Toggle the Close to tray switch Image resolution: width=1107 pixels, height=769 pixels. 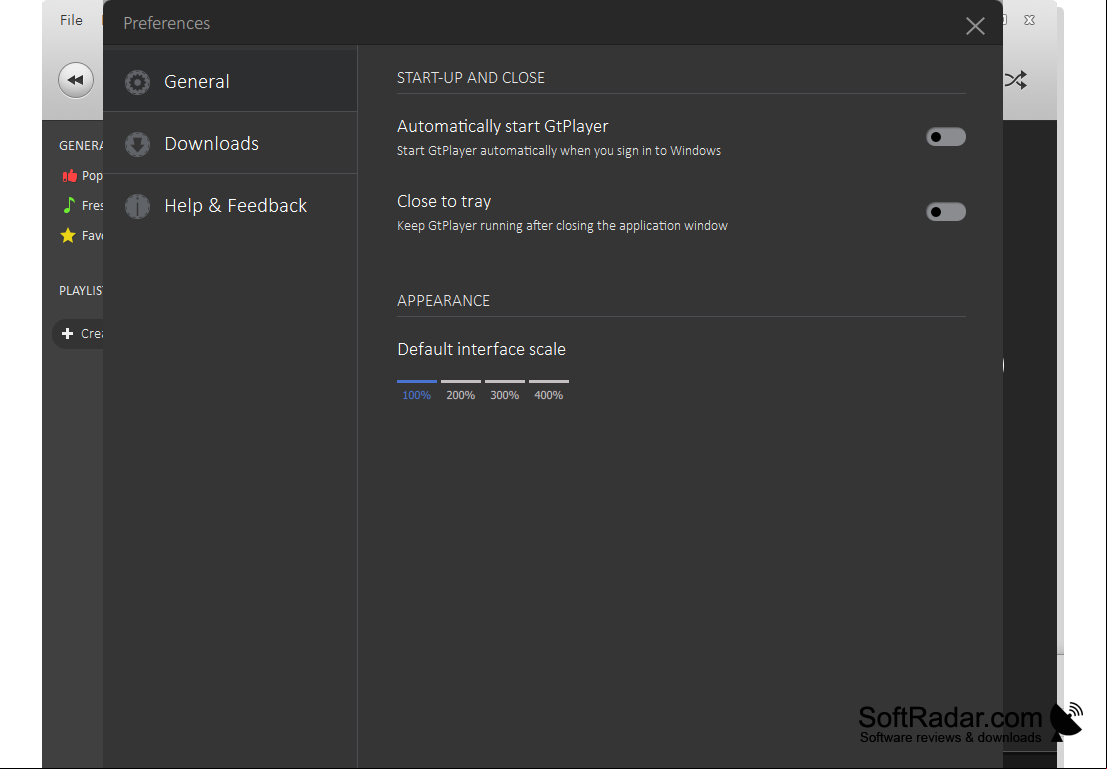(x=945, y=212)
